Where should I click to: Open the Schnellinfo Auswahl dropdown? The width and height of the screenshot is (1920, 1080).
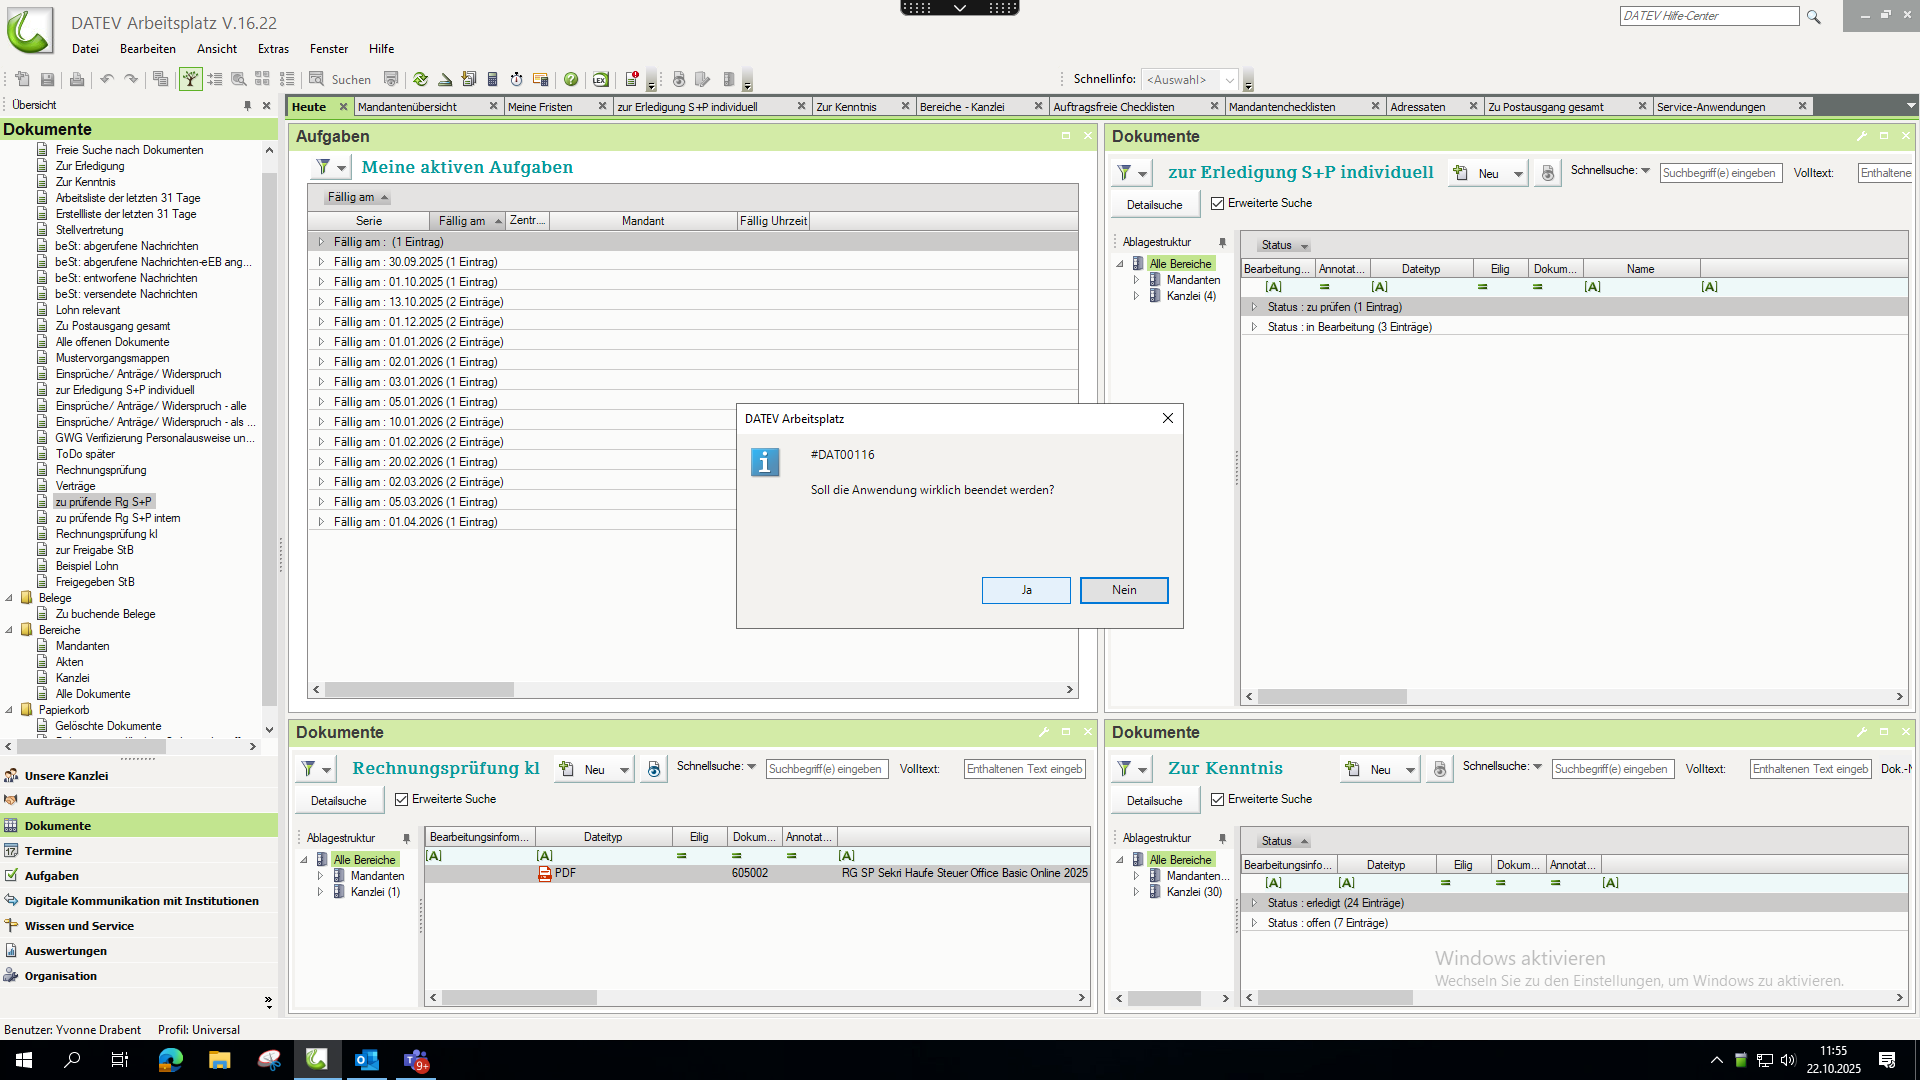[x=1229, y=80]
